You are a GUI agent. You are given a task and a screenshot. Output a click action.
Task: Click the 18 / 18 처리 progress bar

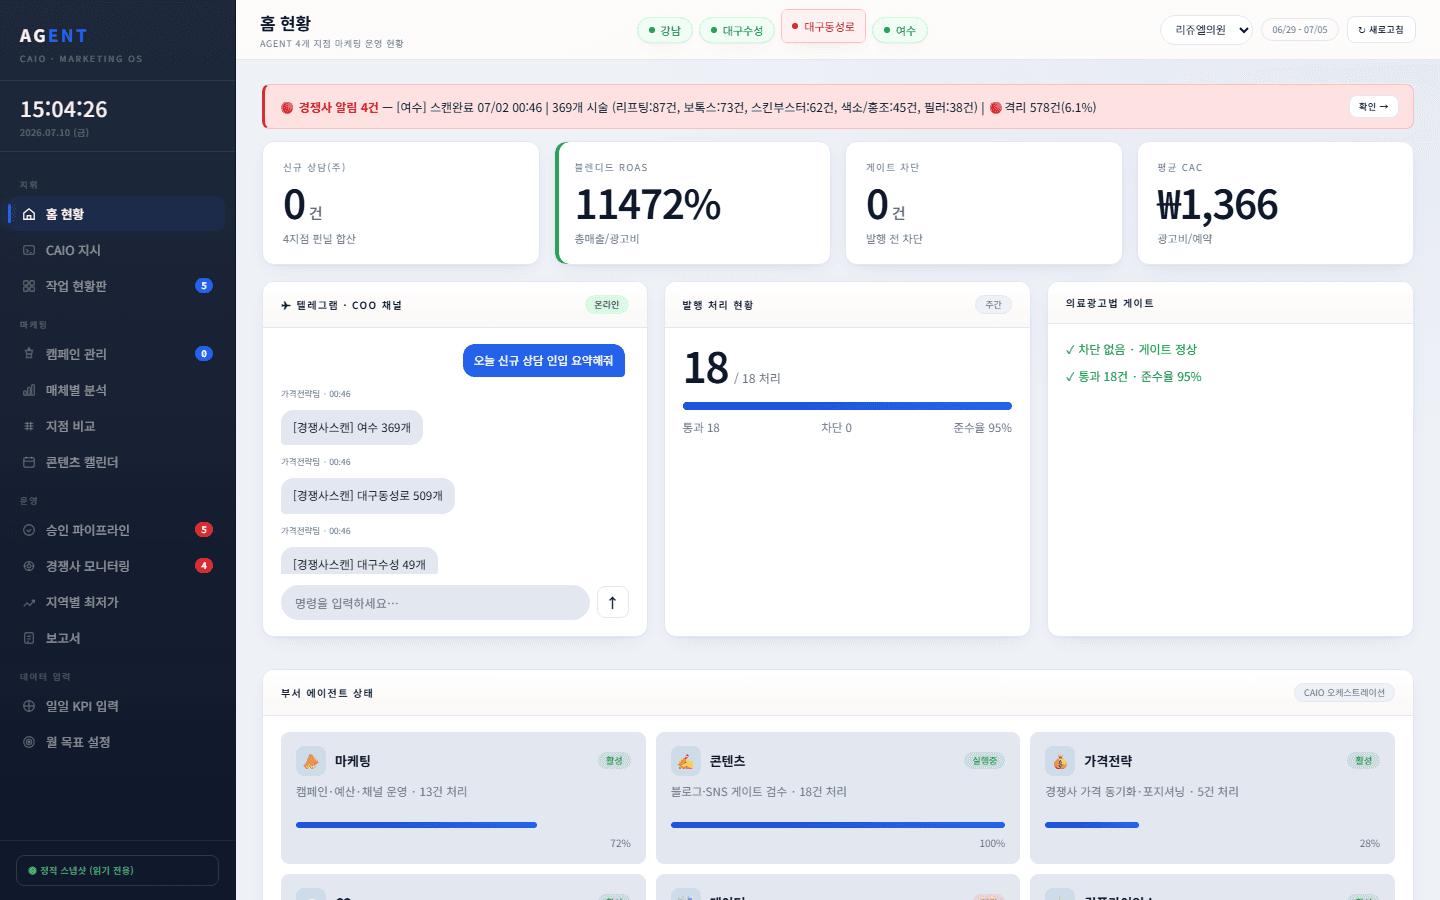pyautogui.click(x=847, y=406)
